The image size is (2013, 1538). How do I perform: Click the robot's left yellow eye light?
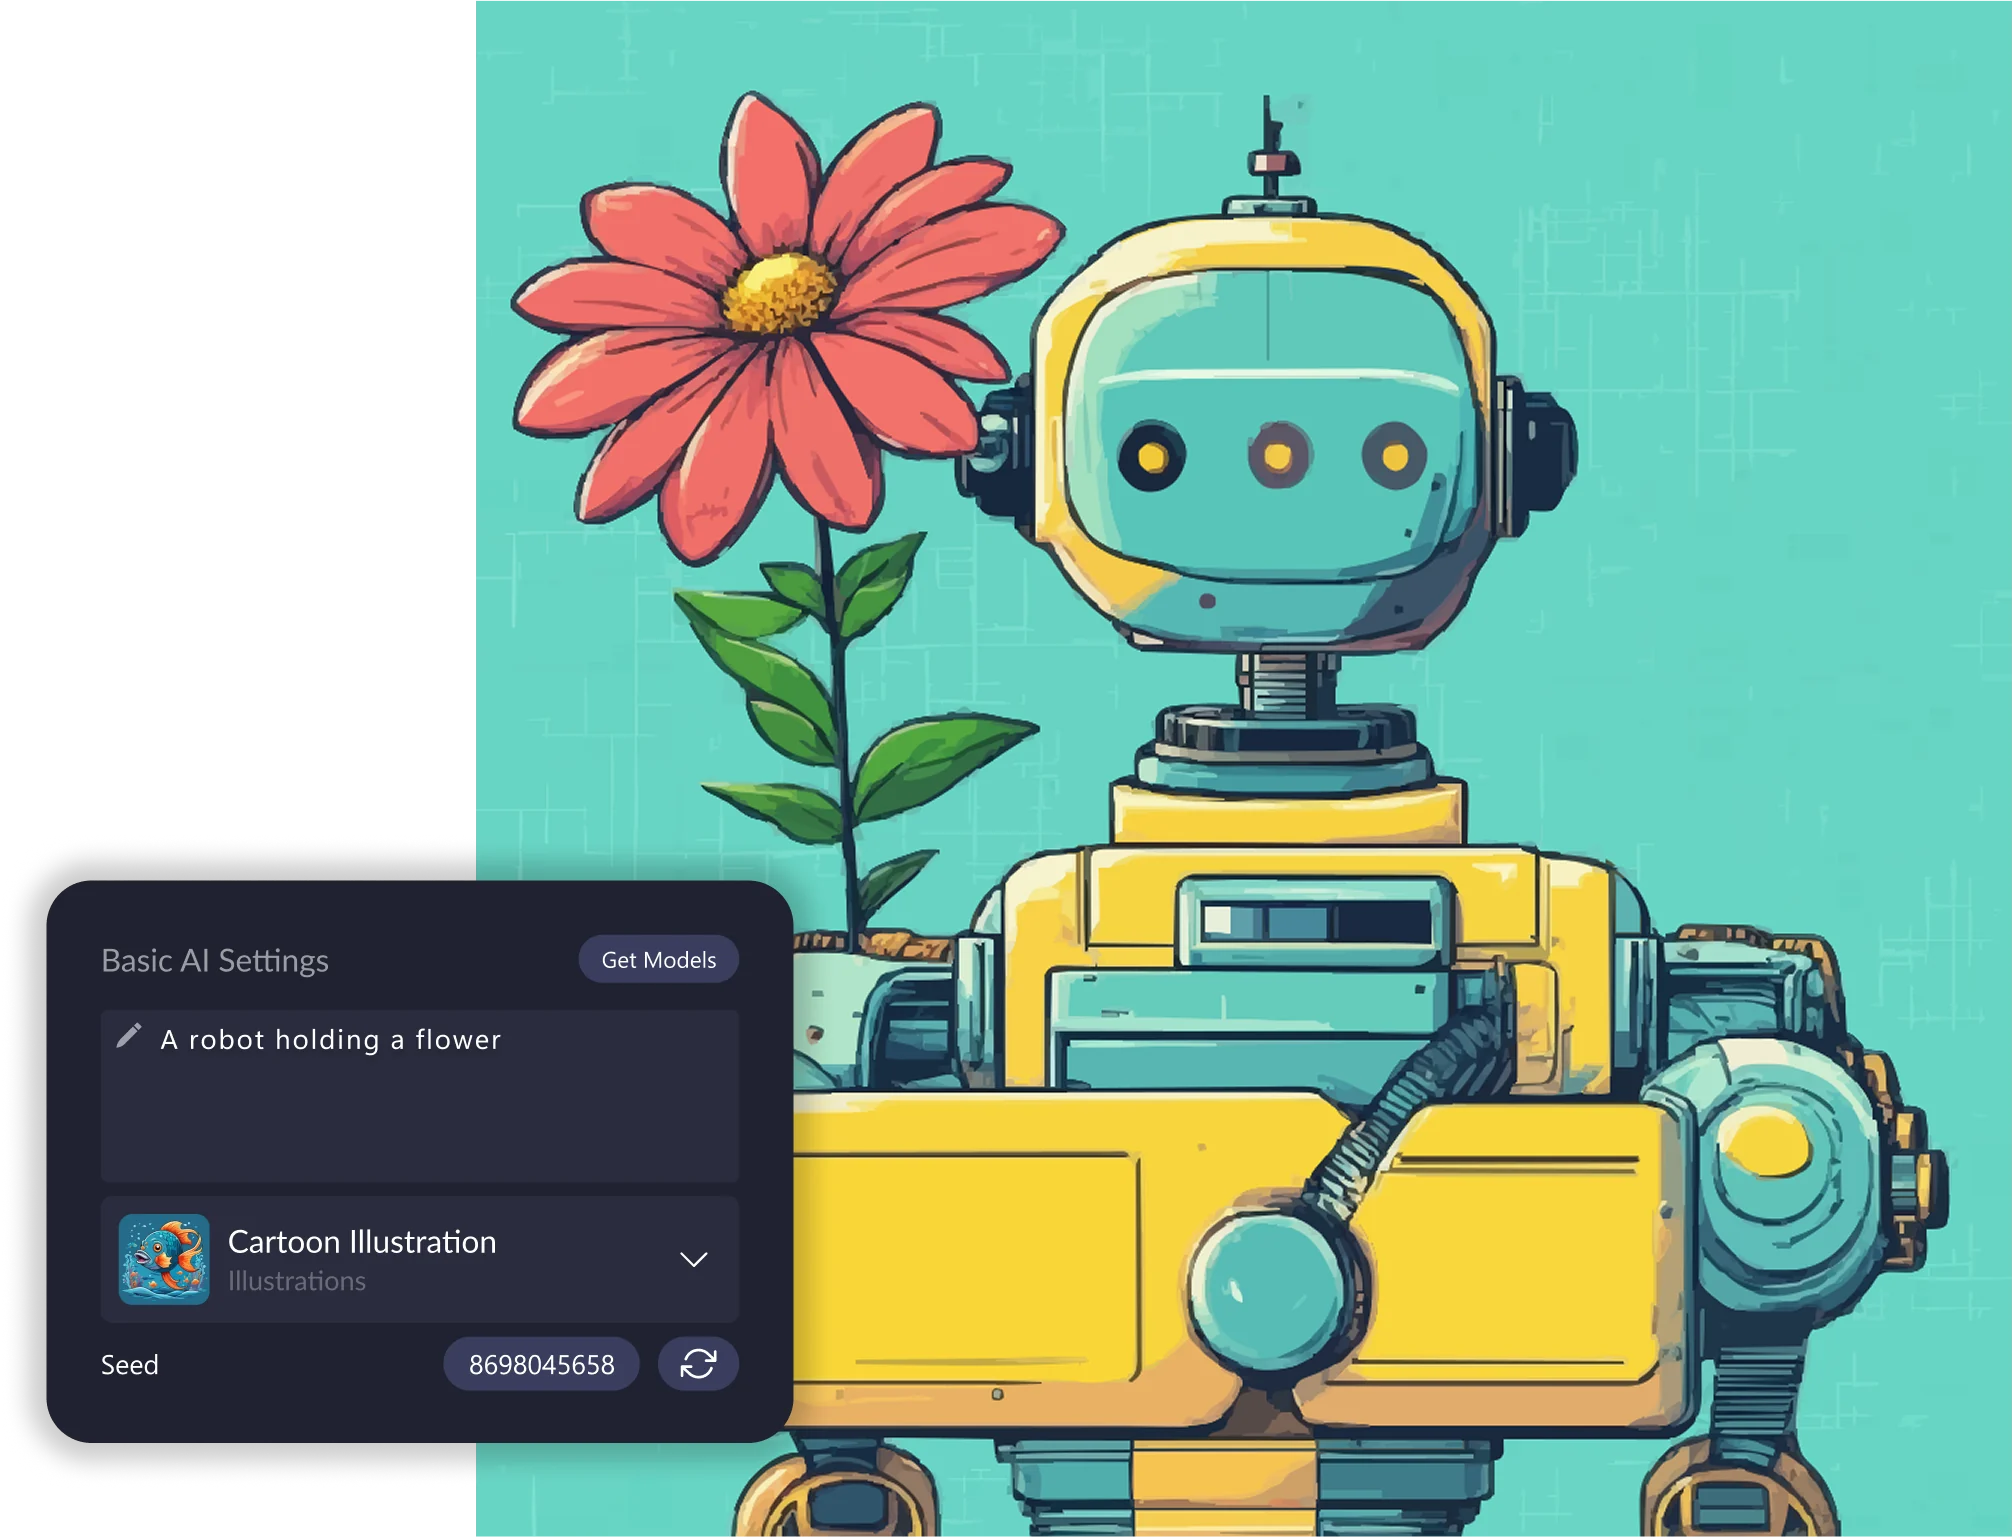coord(1152,457)
